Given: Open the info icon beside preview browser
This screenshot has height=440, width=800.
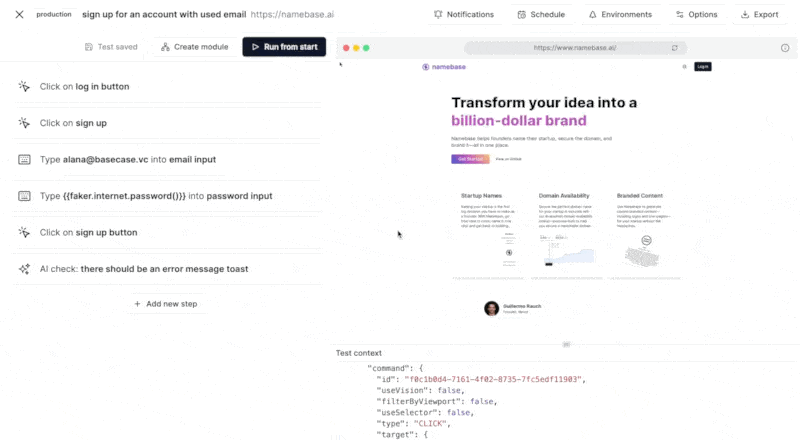Looking at the screenshot, I should (785, 48).
